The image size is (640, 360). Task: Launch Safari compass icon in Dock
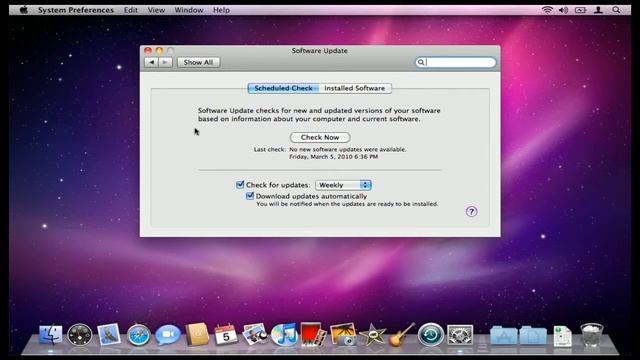tap(138, 335)
